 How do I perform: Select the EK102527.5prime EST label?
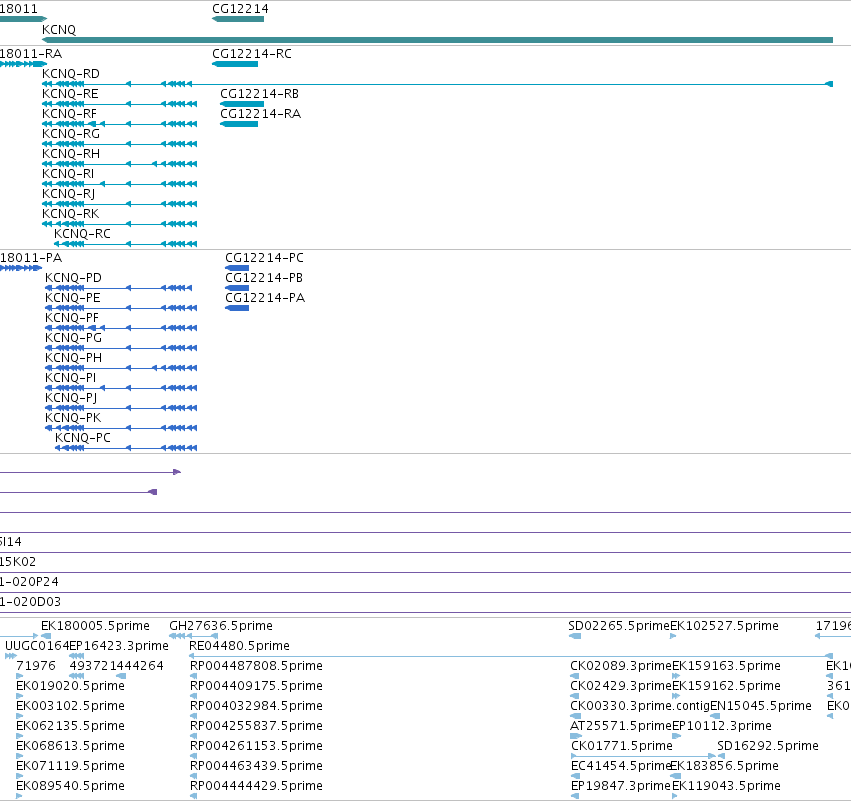tap(725, 626)
